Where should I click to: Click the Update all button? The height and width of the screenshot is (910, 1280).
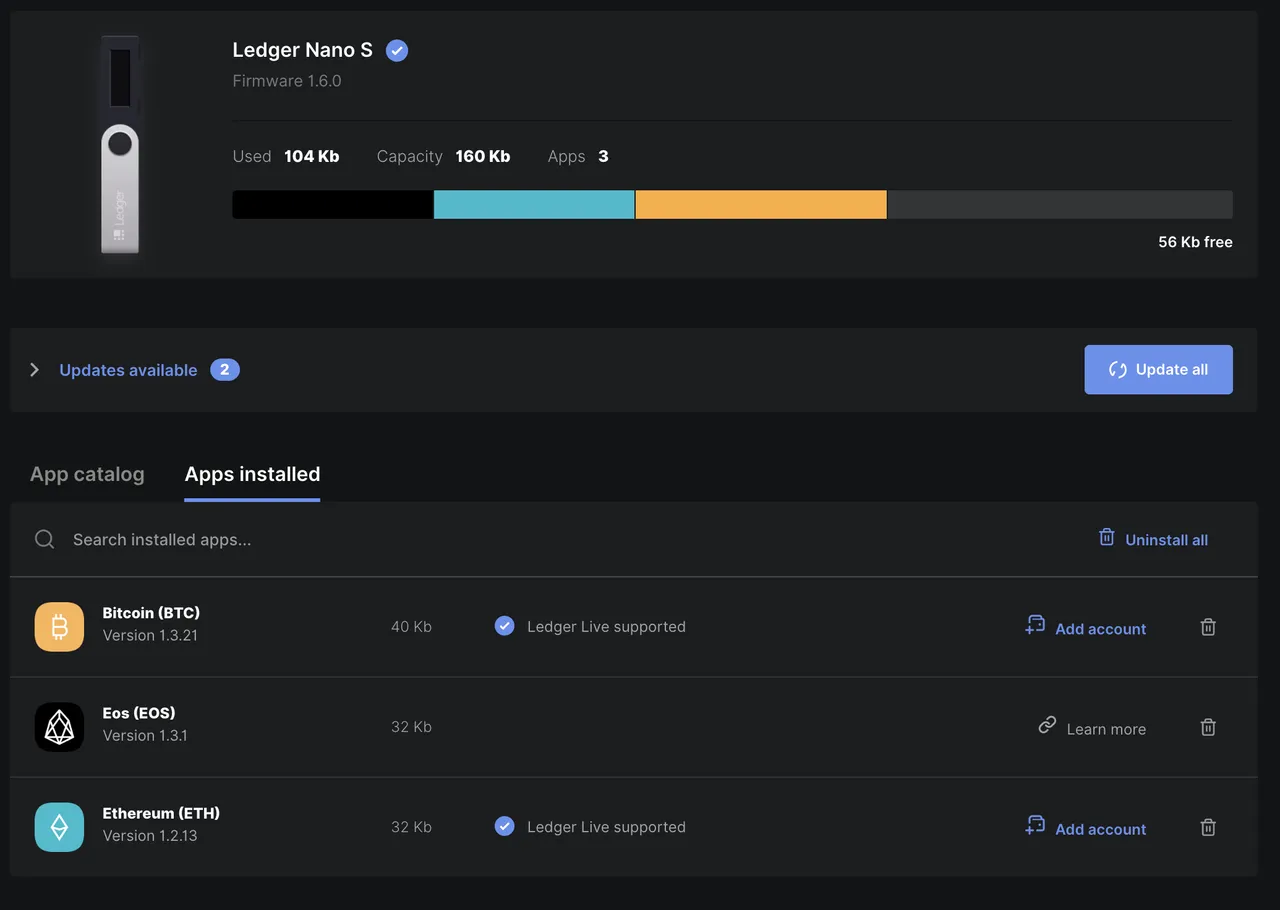1158,370
